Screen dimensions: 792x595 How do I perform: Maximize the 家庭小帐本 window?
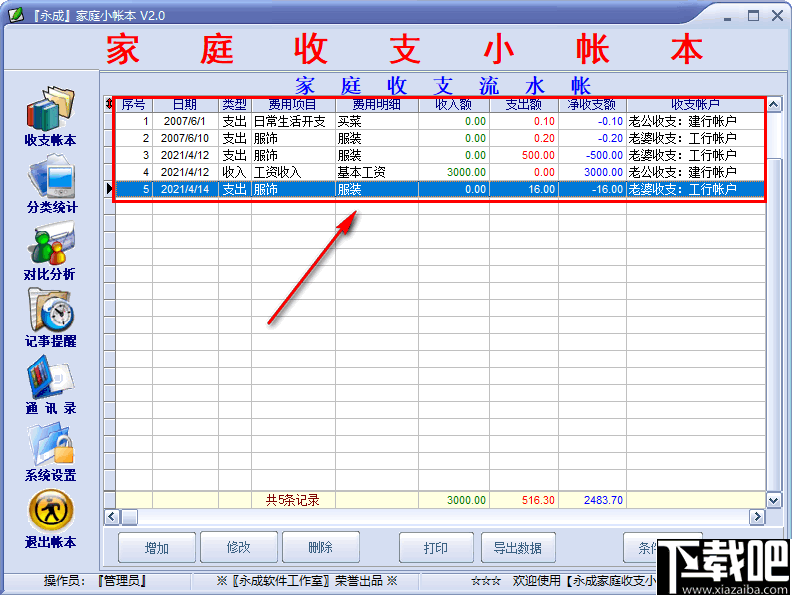coord(753,16)
